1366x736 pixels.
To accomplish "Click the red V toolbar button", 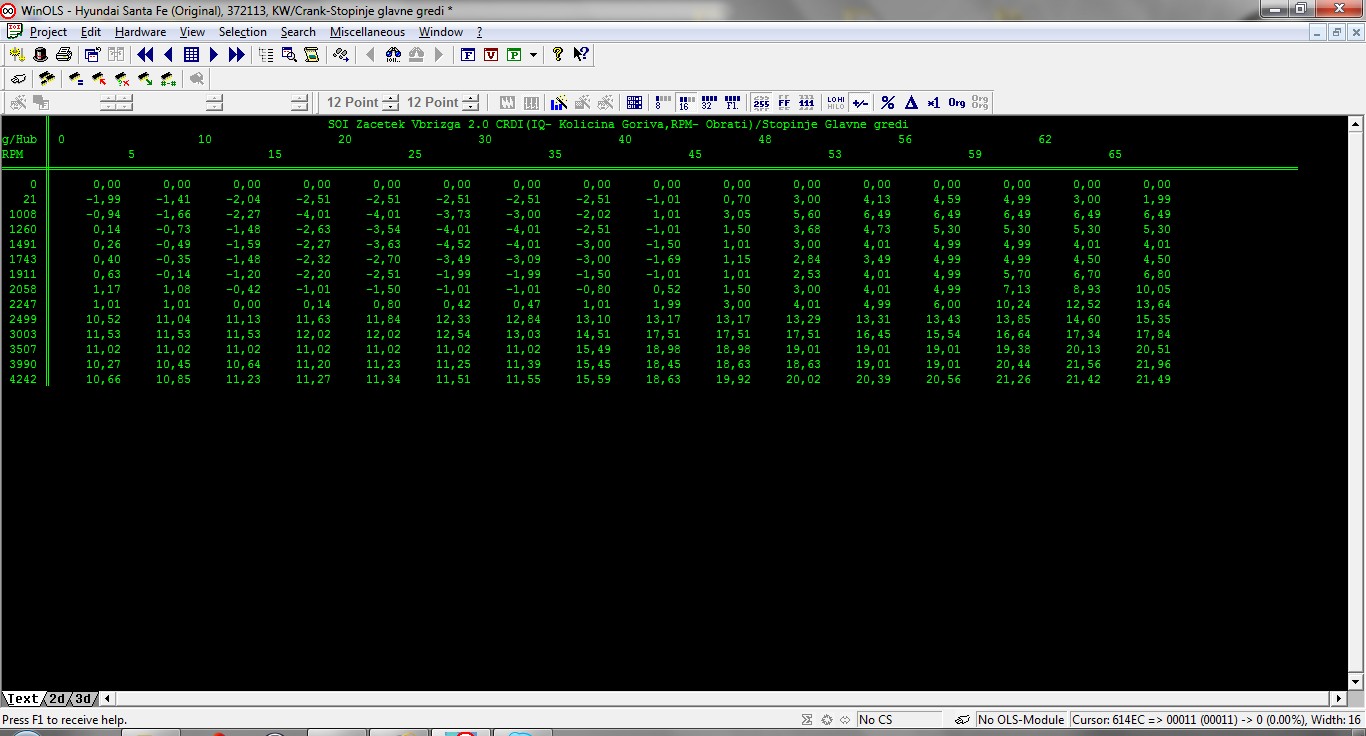I will point(491,55).
